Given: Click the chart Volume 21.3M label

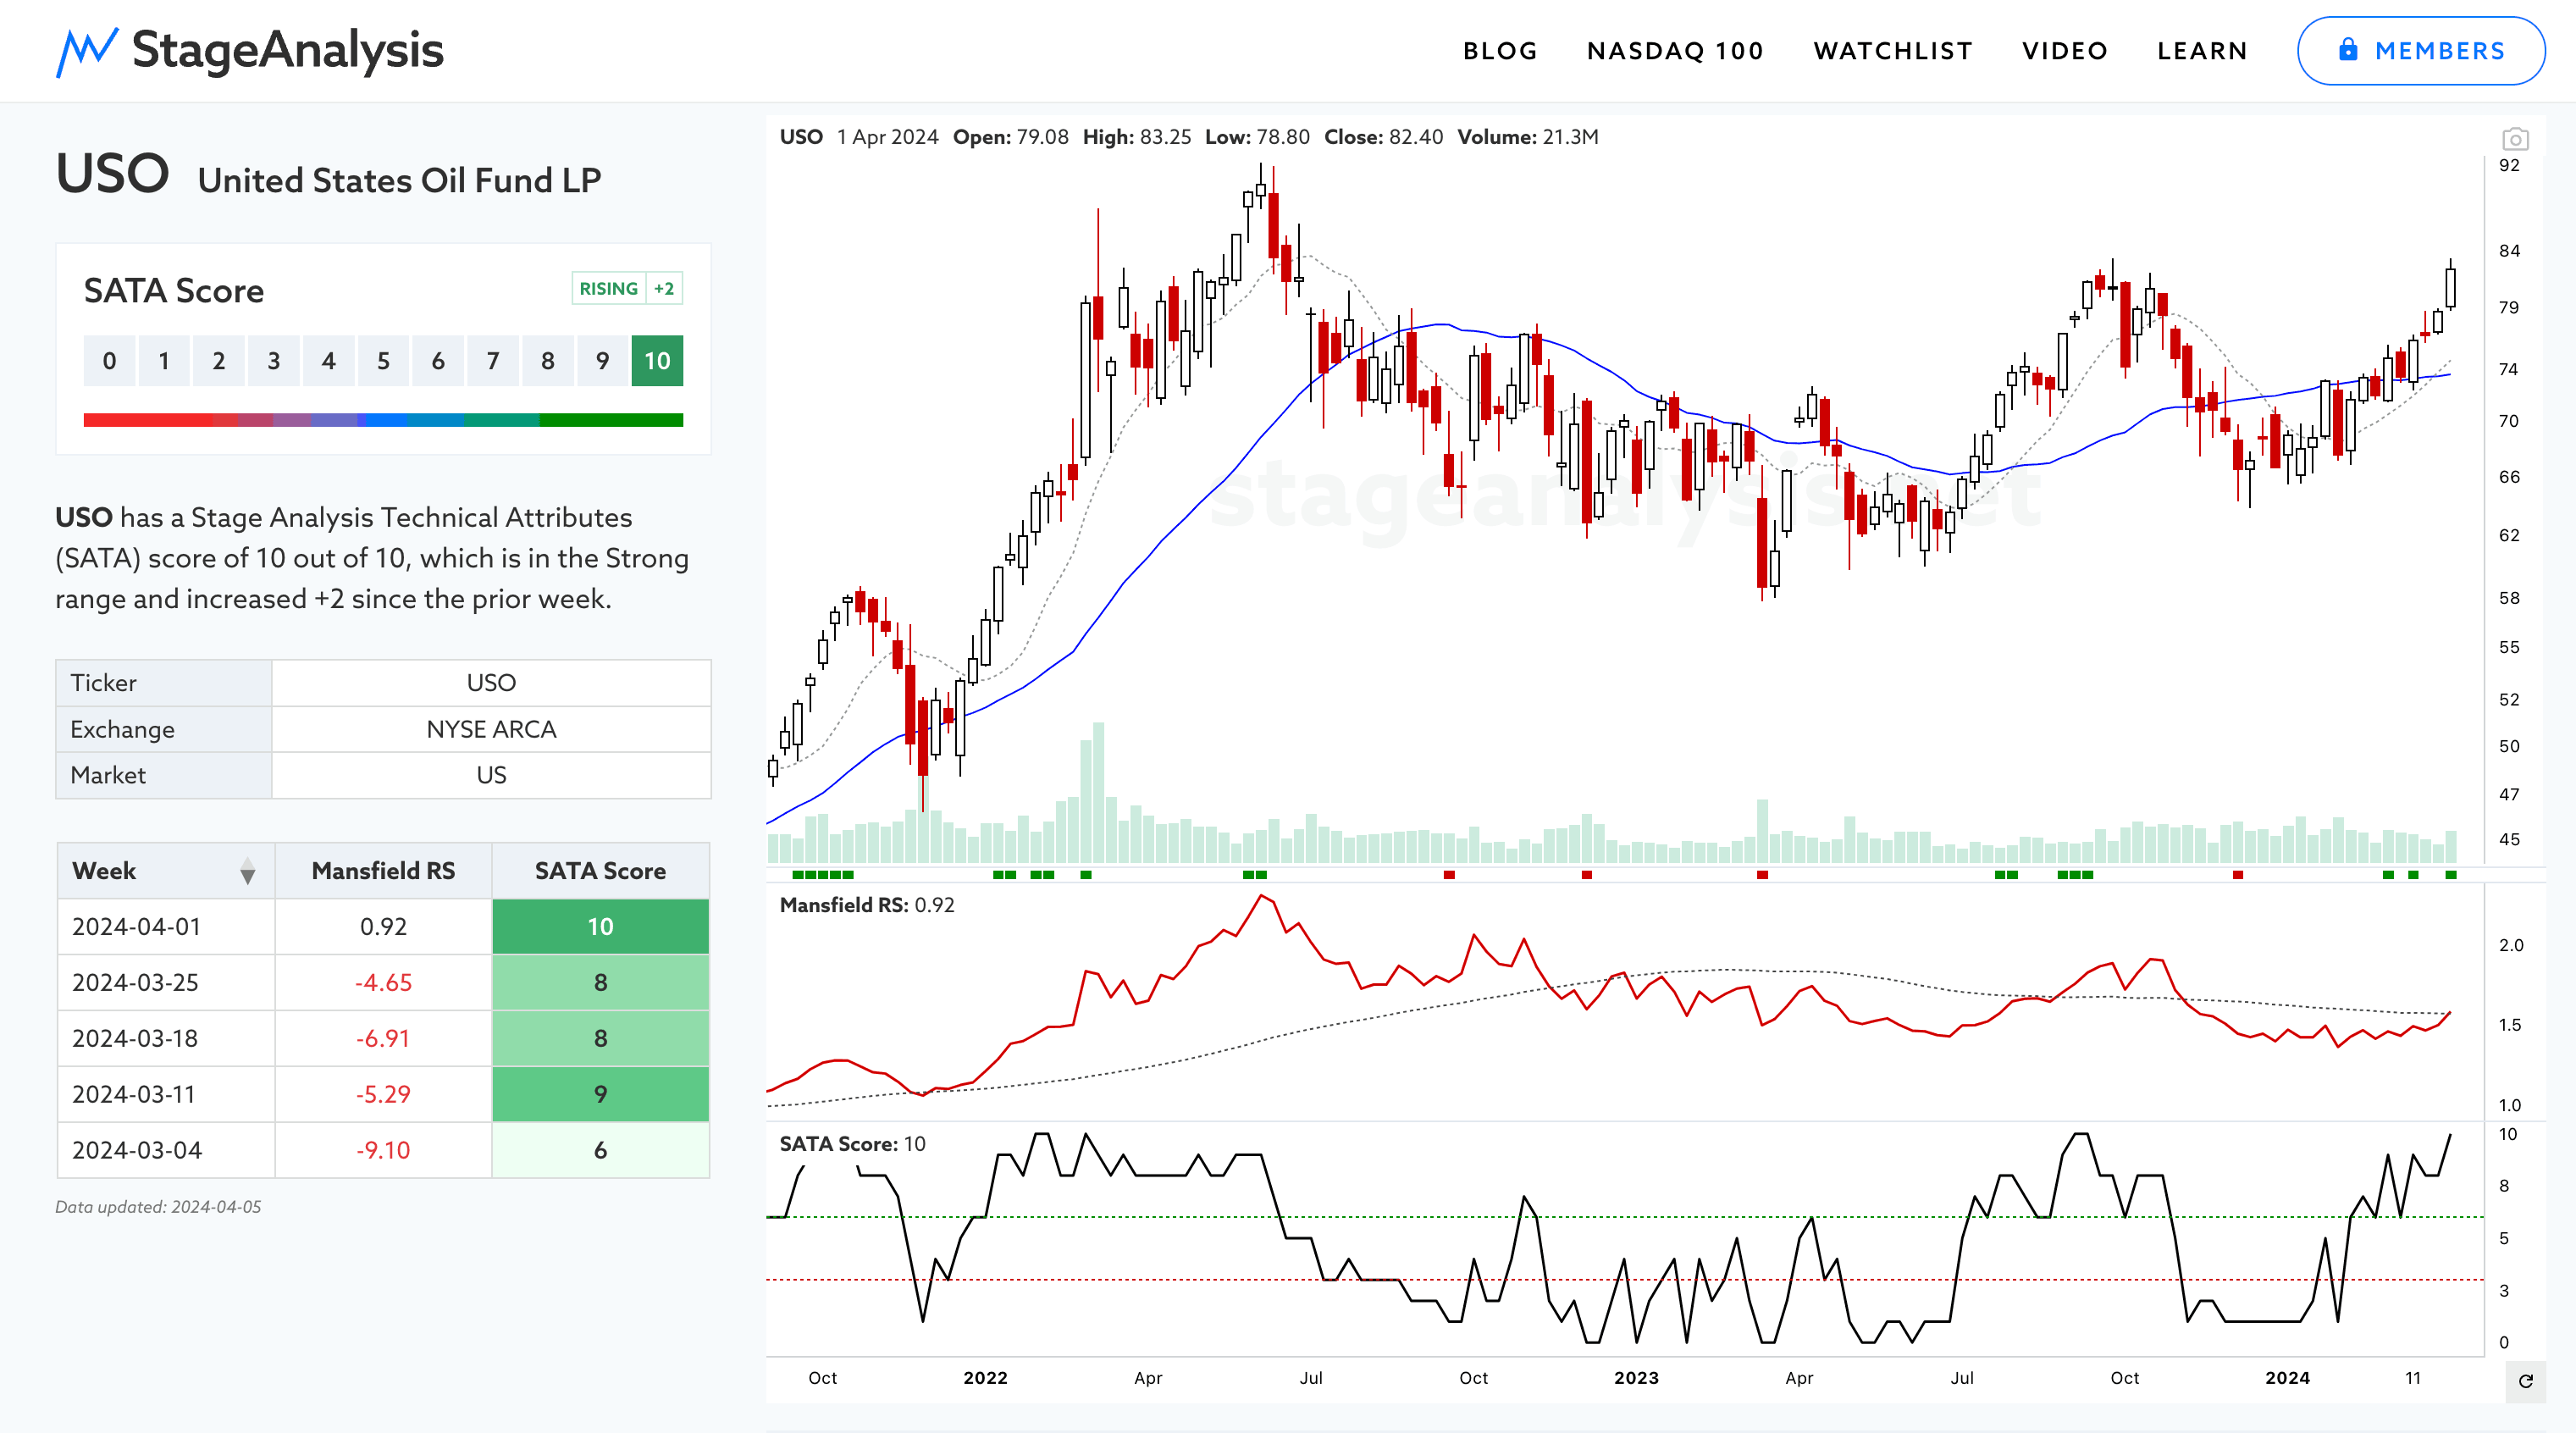Looking at the screenshot, I should pos(1528,137).
